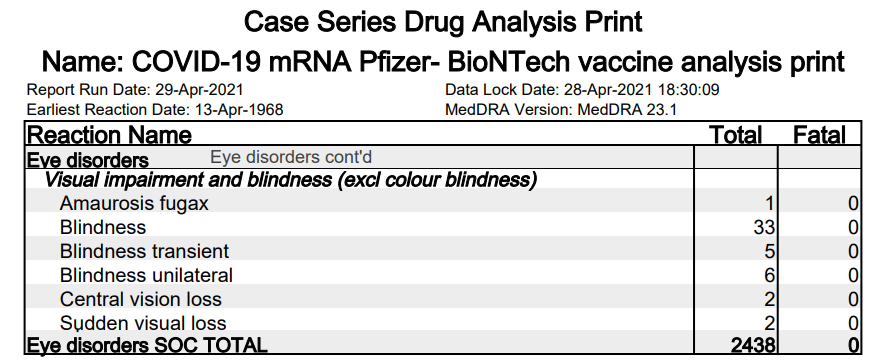Select the Visual impairment and blindness subheading
The height and width of the screenshot is (364, 883).
coord(291,180)
